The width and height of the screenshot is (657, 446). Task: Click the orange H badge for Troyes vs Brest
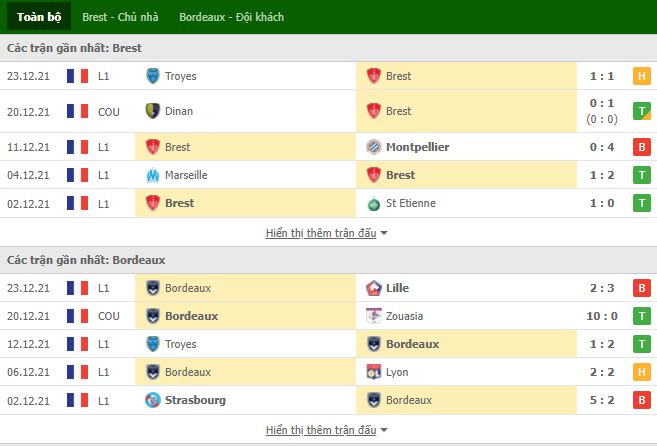pyautogui.click(x=641, y=76)
